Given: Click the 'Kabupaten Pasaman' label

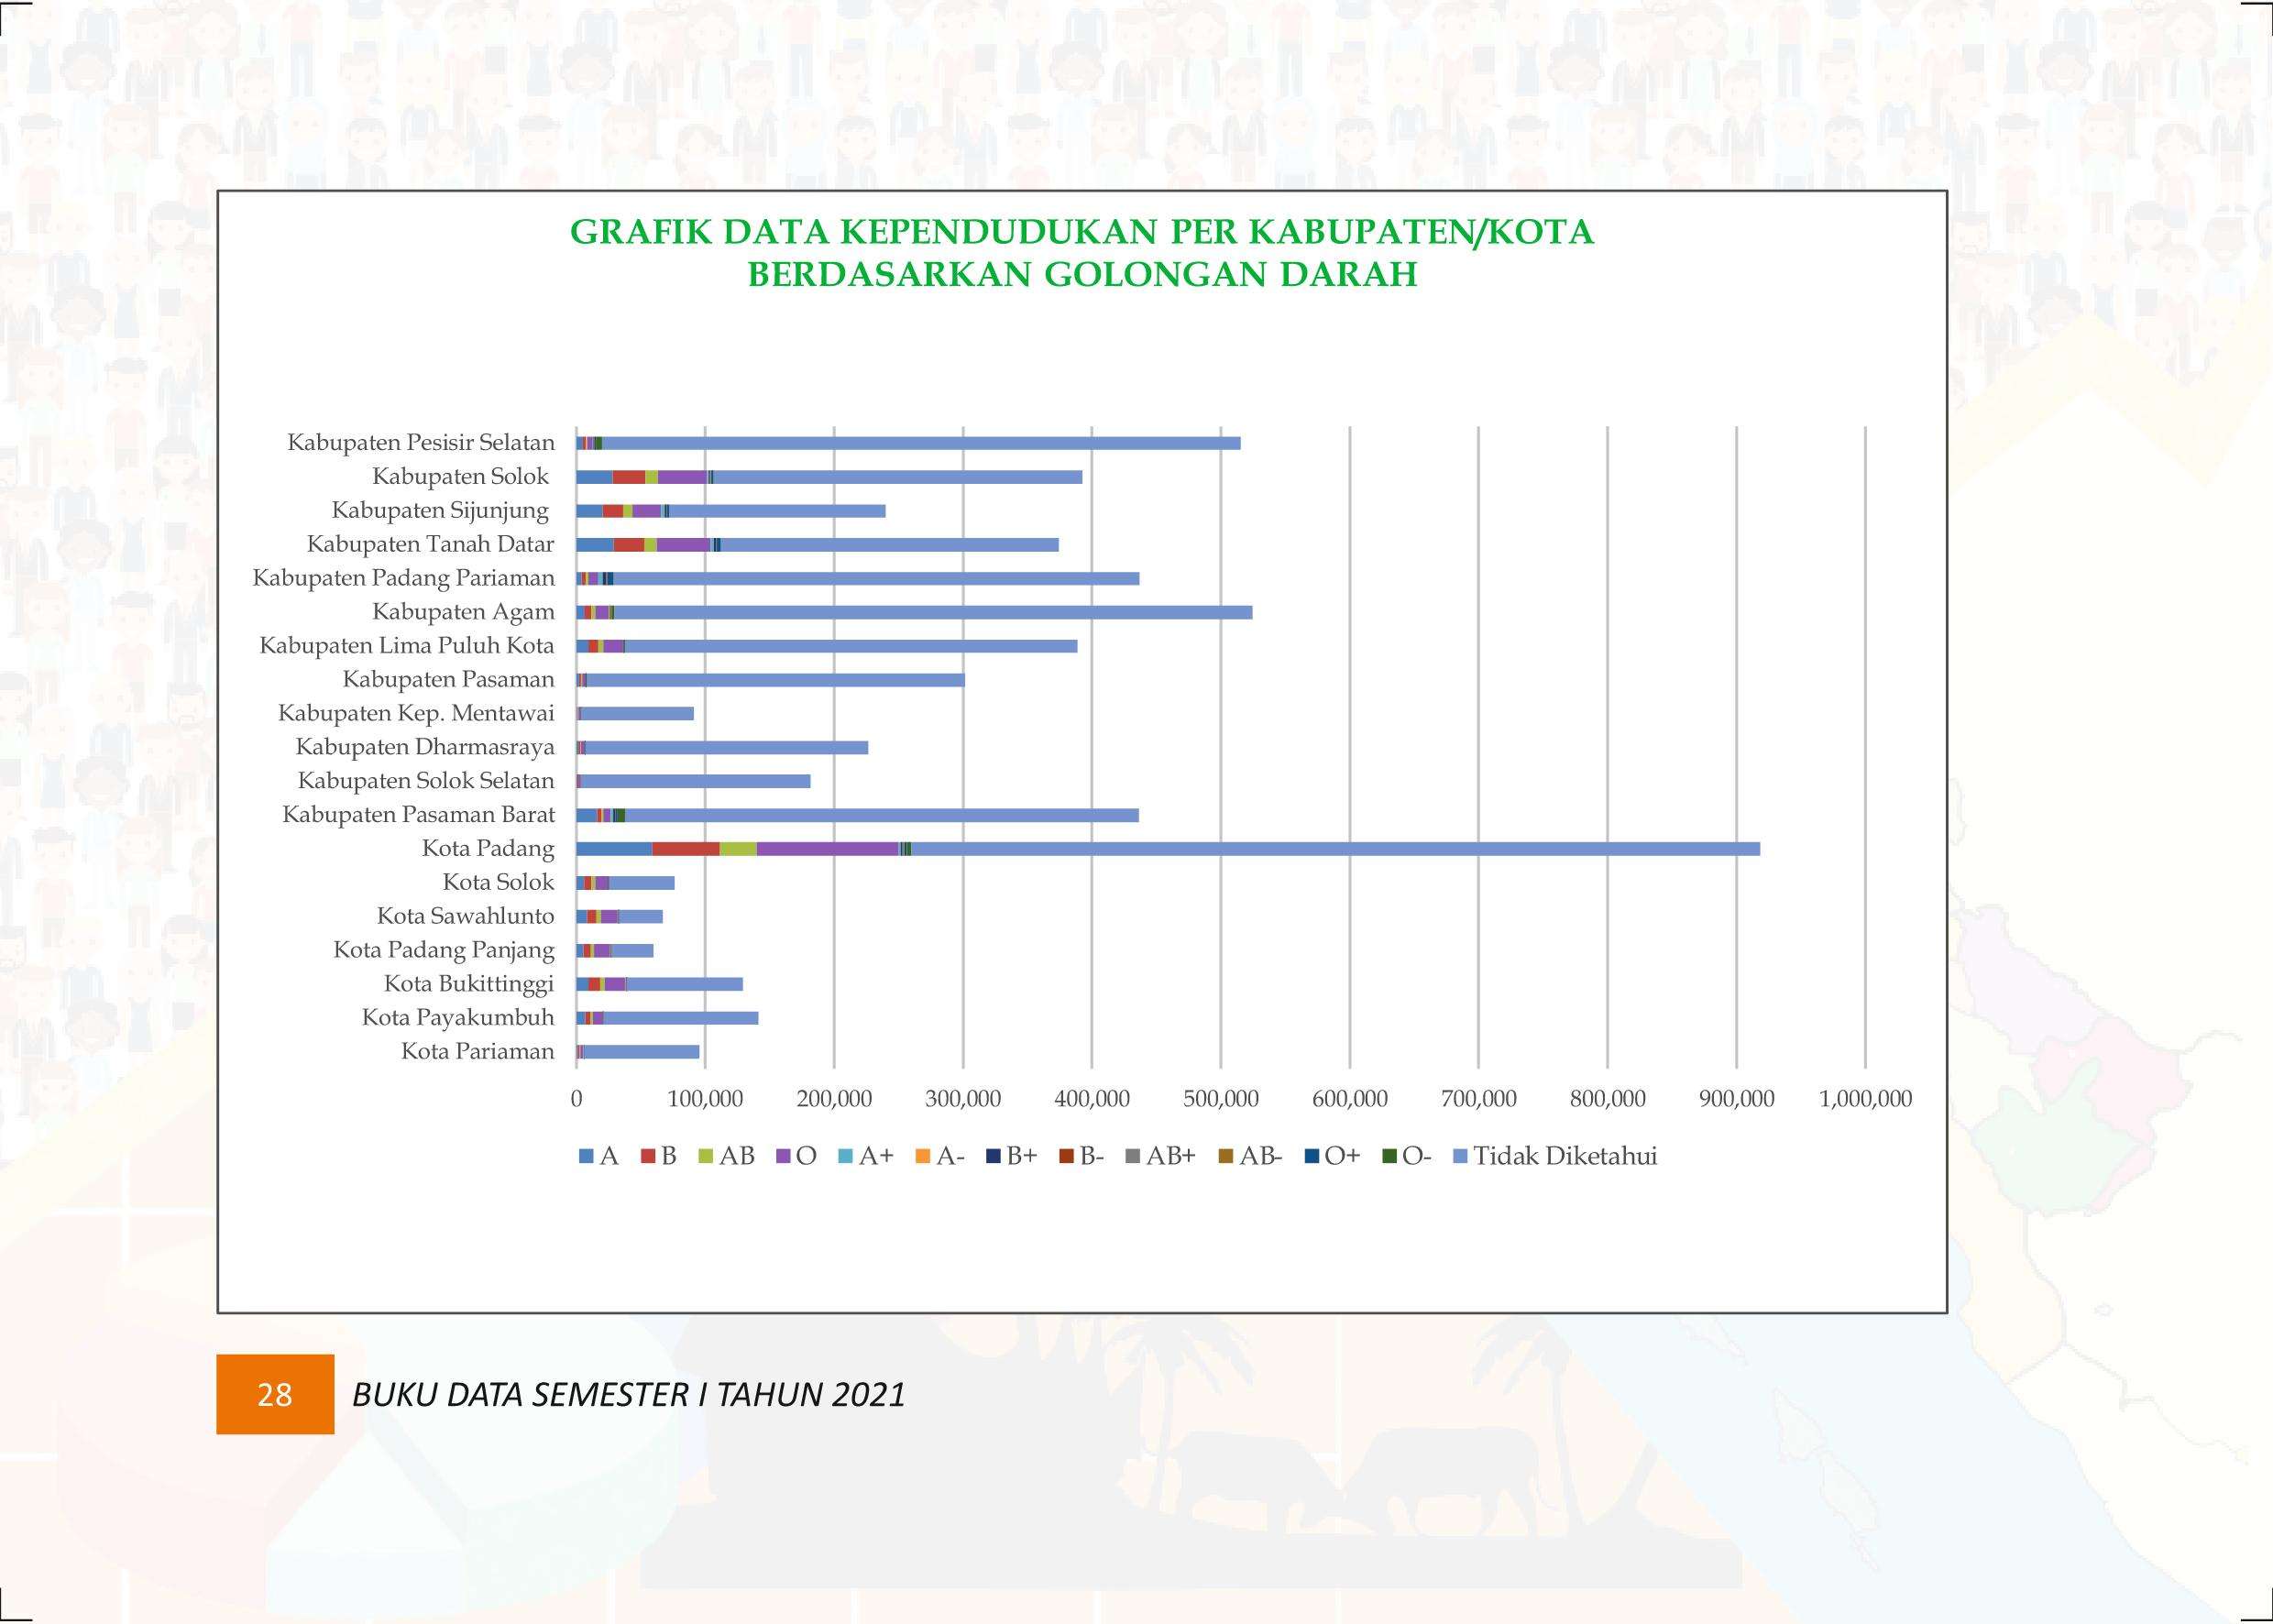Looking at the screenshot, I should click(449, 680).
